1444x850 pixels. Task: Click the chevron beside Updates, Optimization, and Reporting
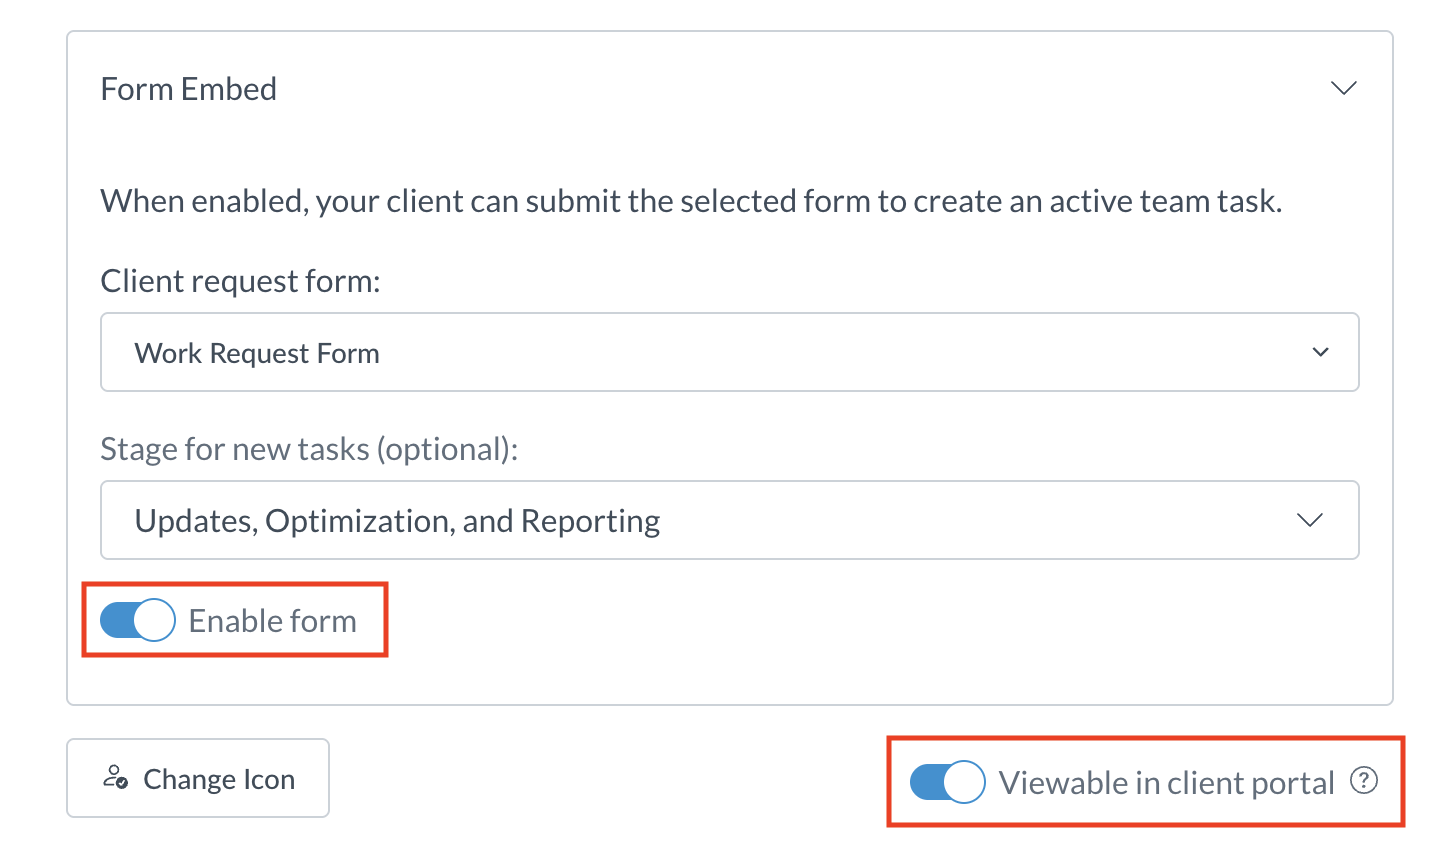pos(1309,520)
